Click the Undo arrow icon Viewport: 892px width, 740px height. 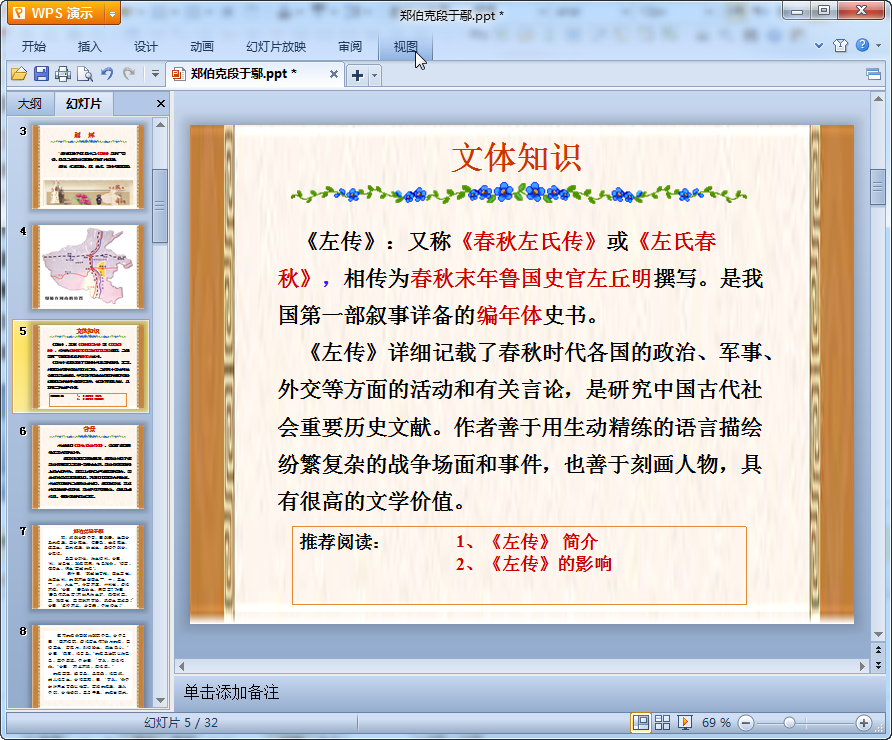(107, 73)
